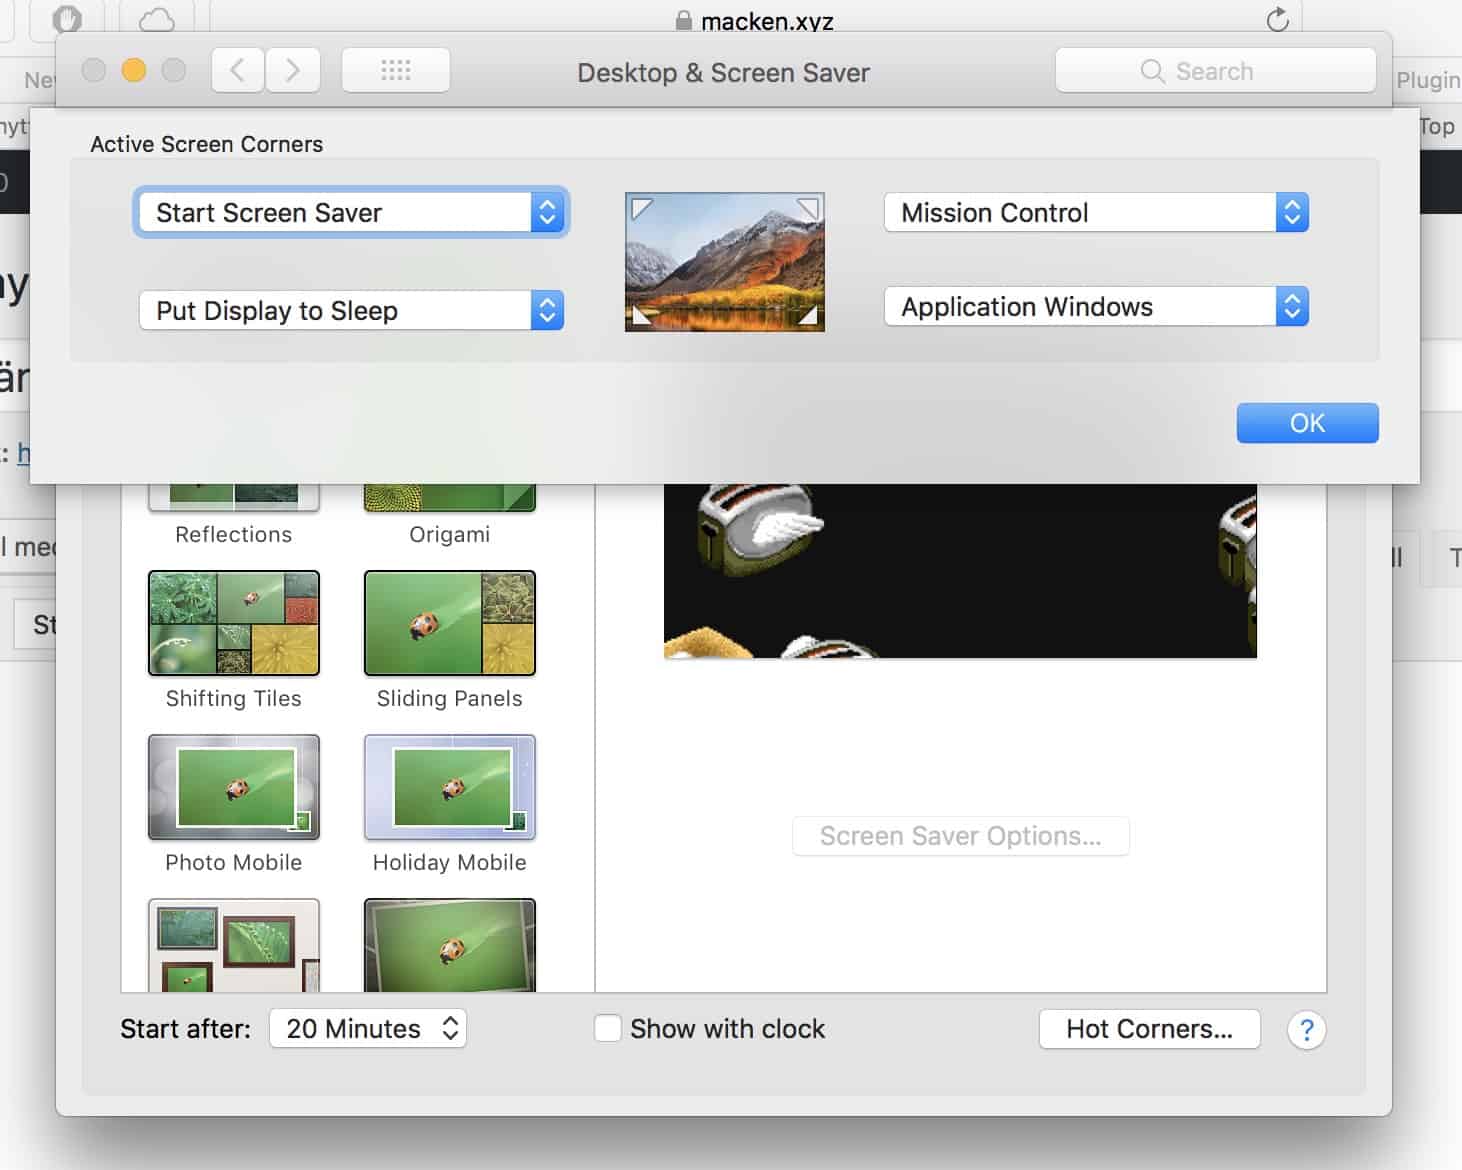
Task: Confirm hot corners with OK button
Action: pyautogui.click(x=1307, y=423)
